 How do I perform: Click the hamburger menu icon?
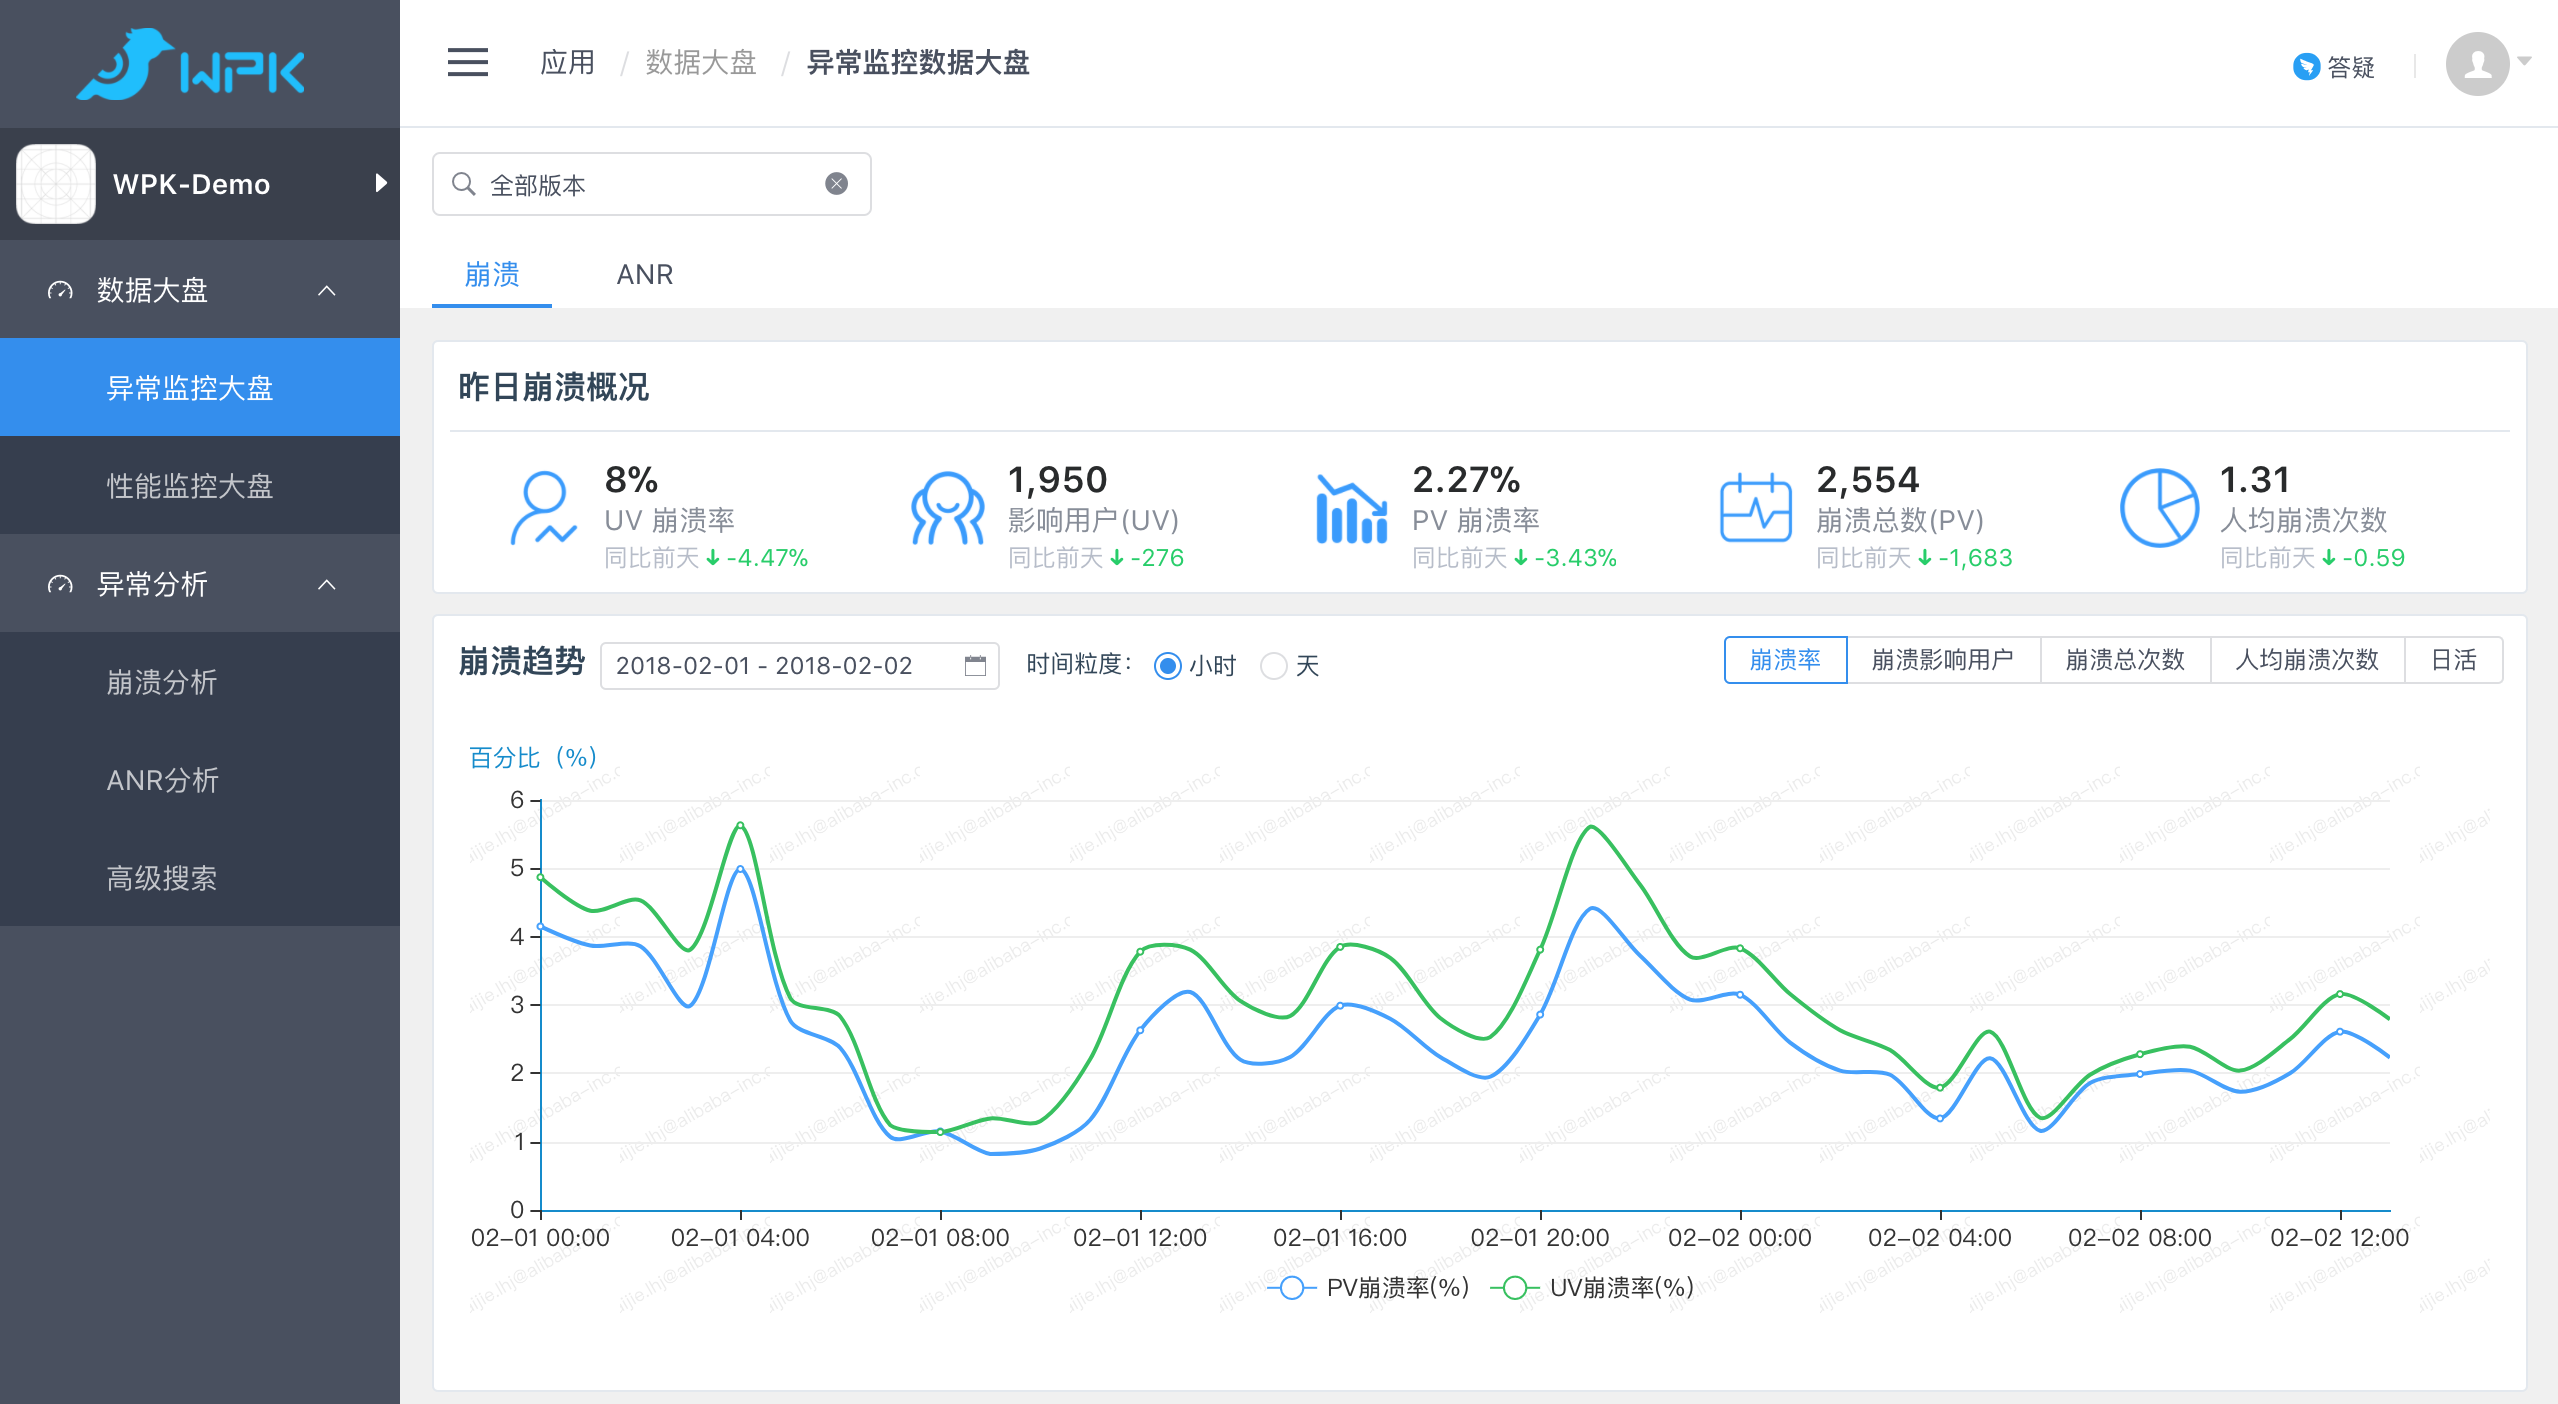tap(467, 62)
